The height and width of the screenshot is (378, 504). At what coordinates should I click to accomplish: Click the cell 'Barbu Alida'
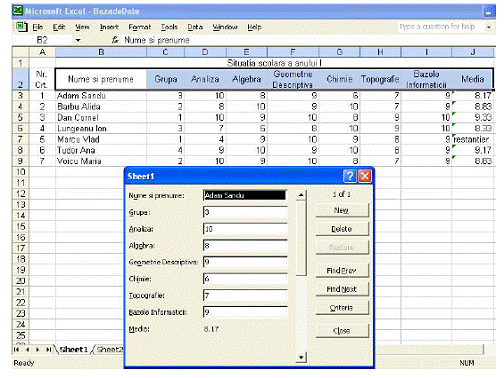(101, 107)
